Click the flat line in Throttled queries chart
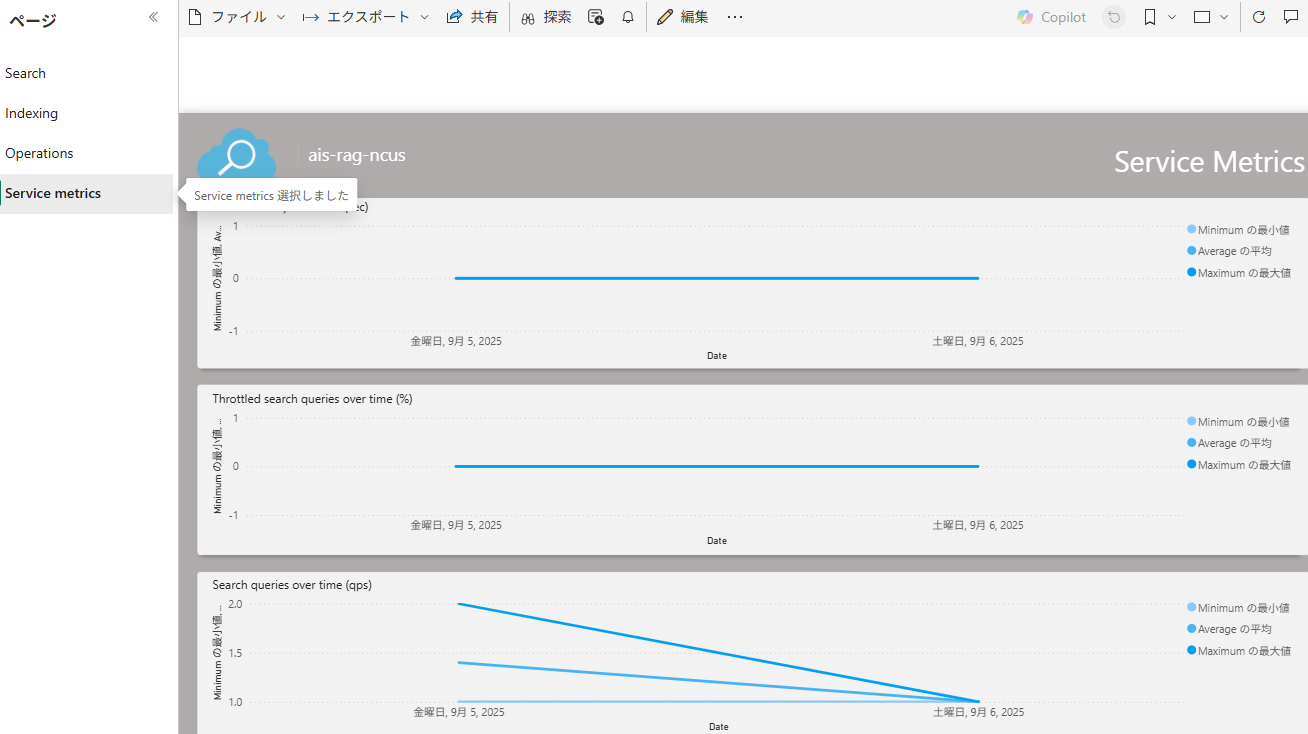 [x=717, y=466]
